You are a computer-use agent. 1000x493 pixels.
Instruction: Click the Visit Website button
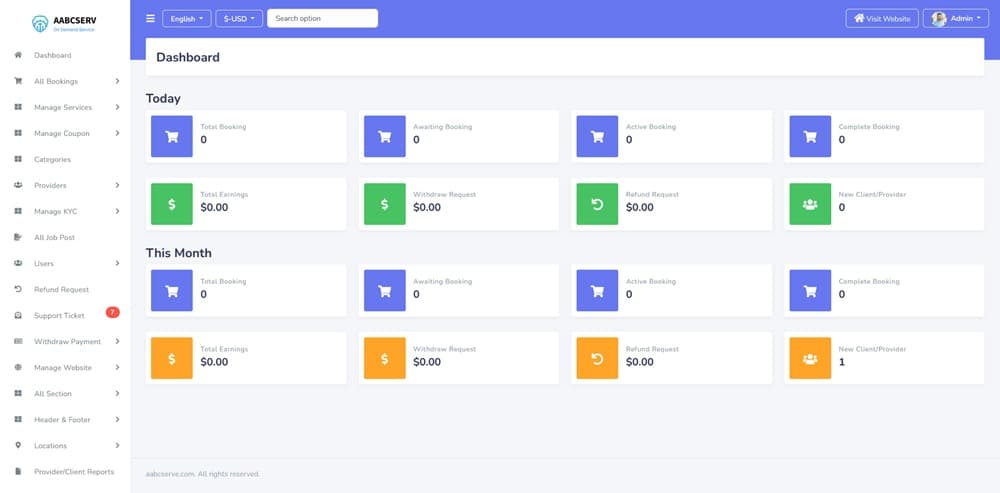click(881, 18)
